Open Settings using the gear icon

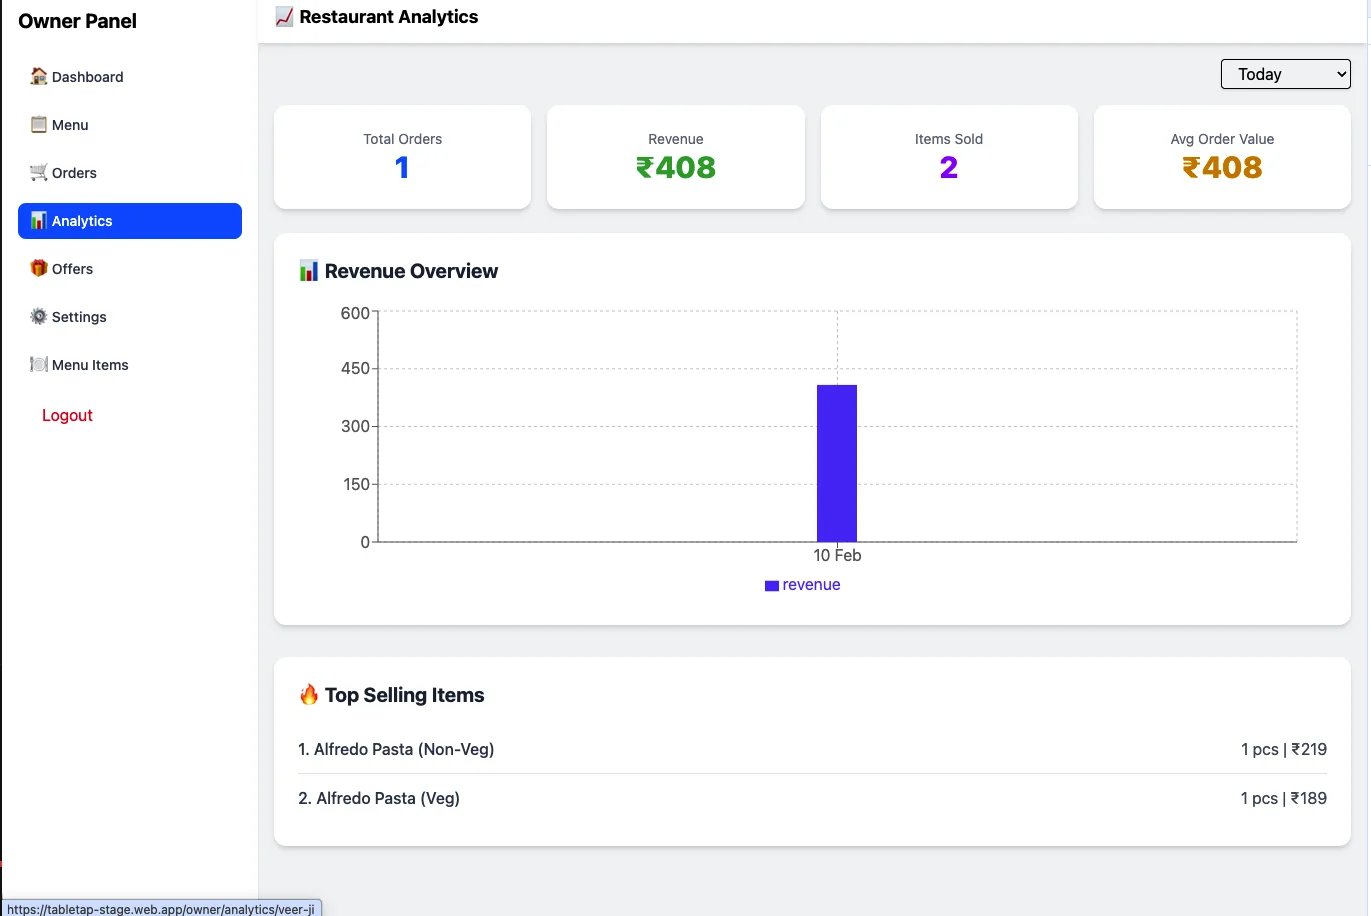38,316
